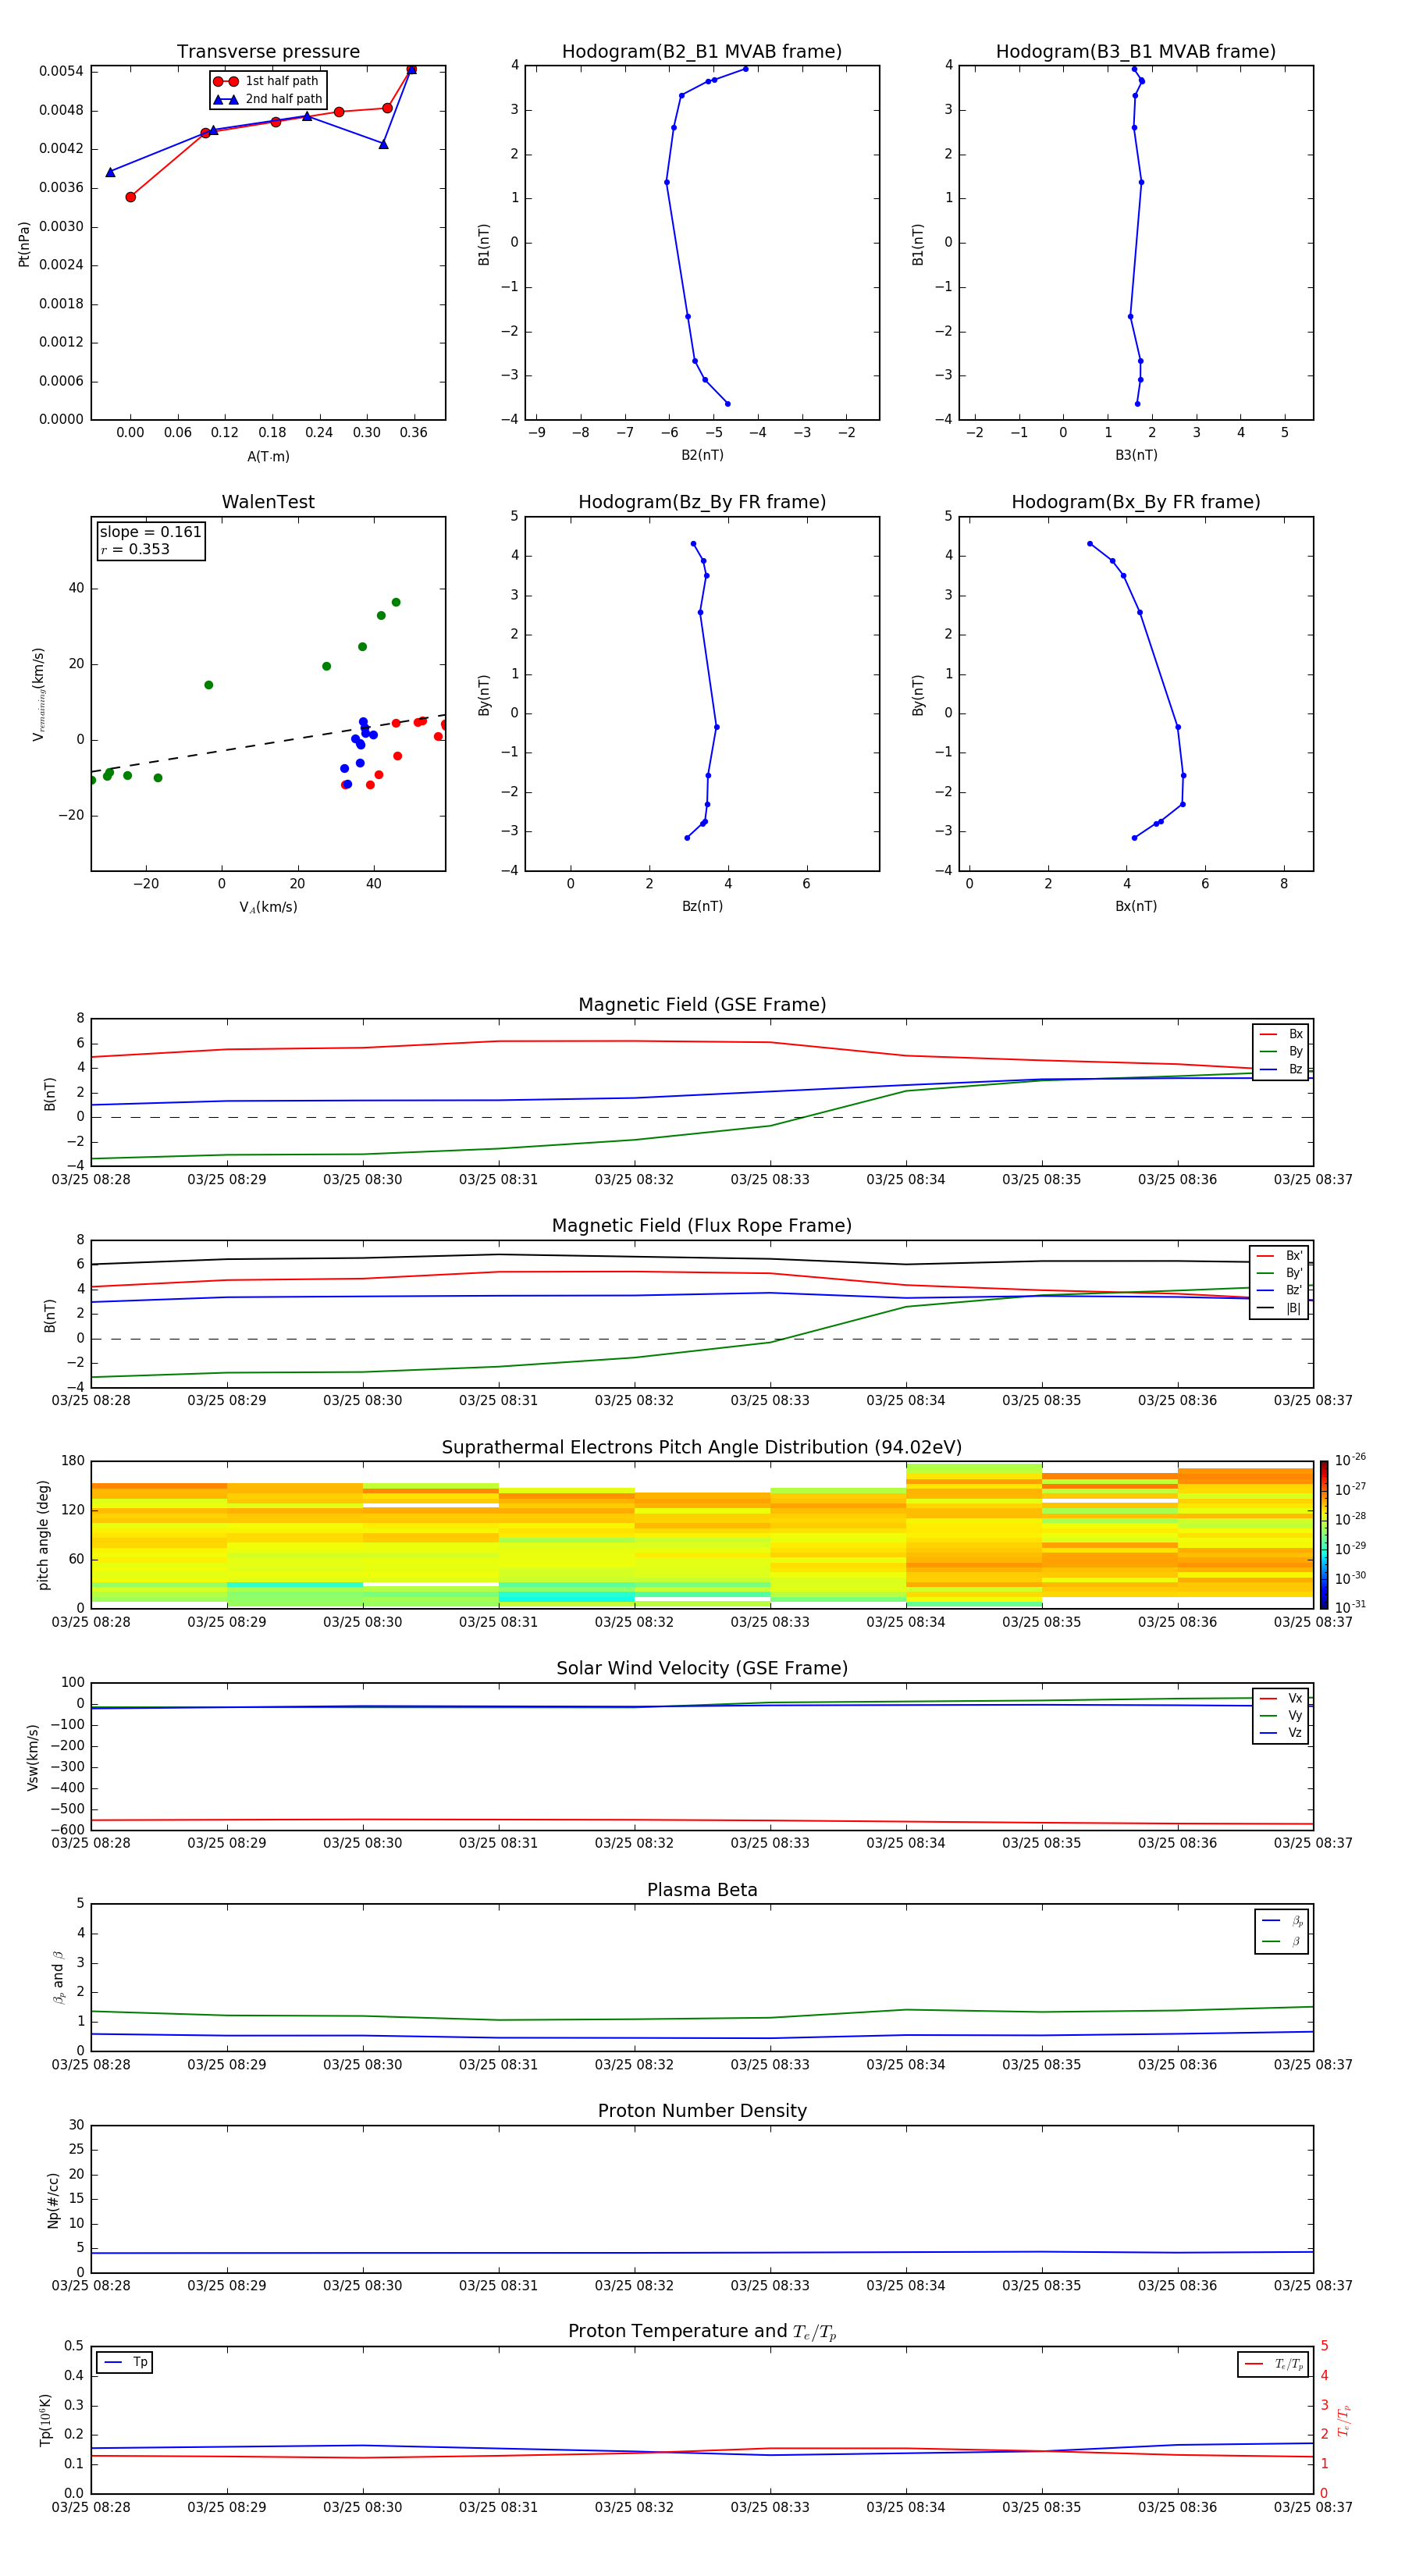
Task: Click the "Proton Temperature and Te/Tp" title
Action: (x=702, y=2332)
